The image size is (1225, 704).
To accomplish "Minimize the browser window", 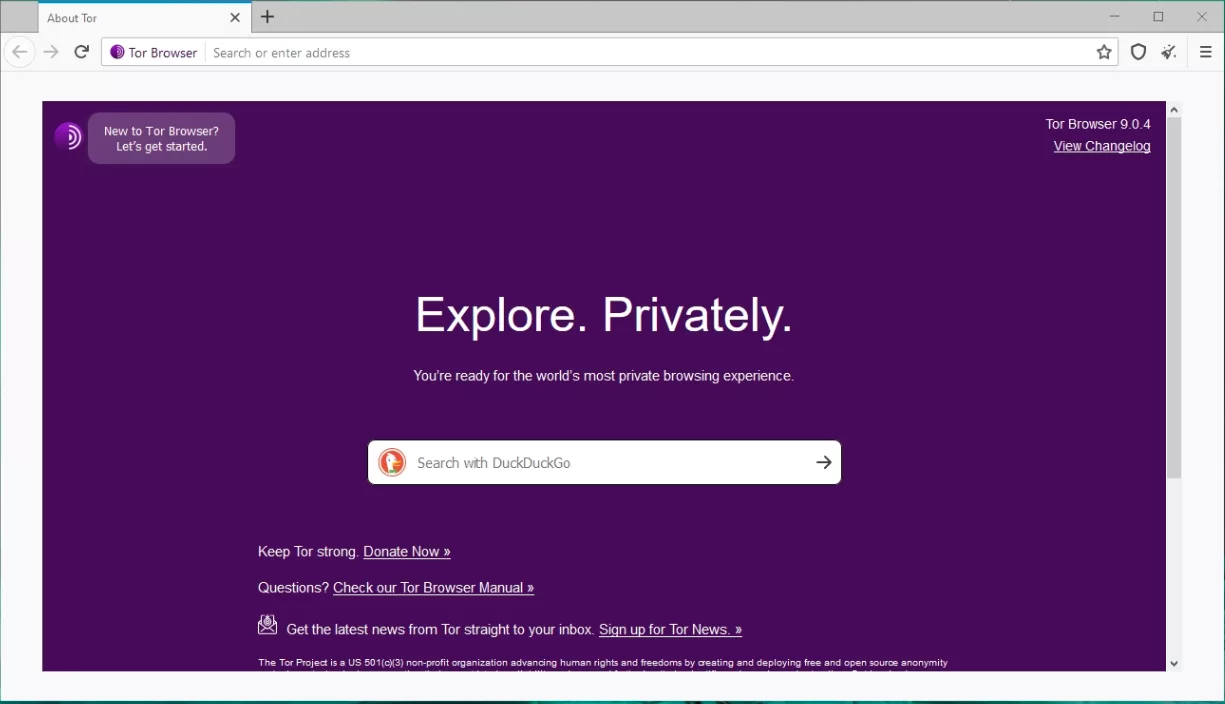I will pyautogui.click(x=1115, y=16).
